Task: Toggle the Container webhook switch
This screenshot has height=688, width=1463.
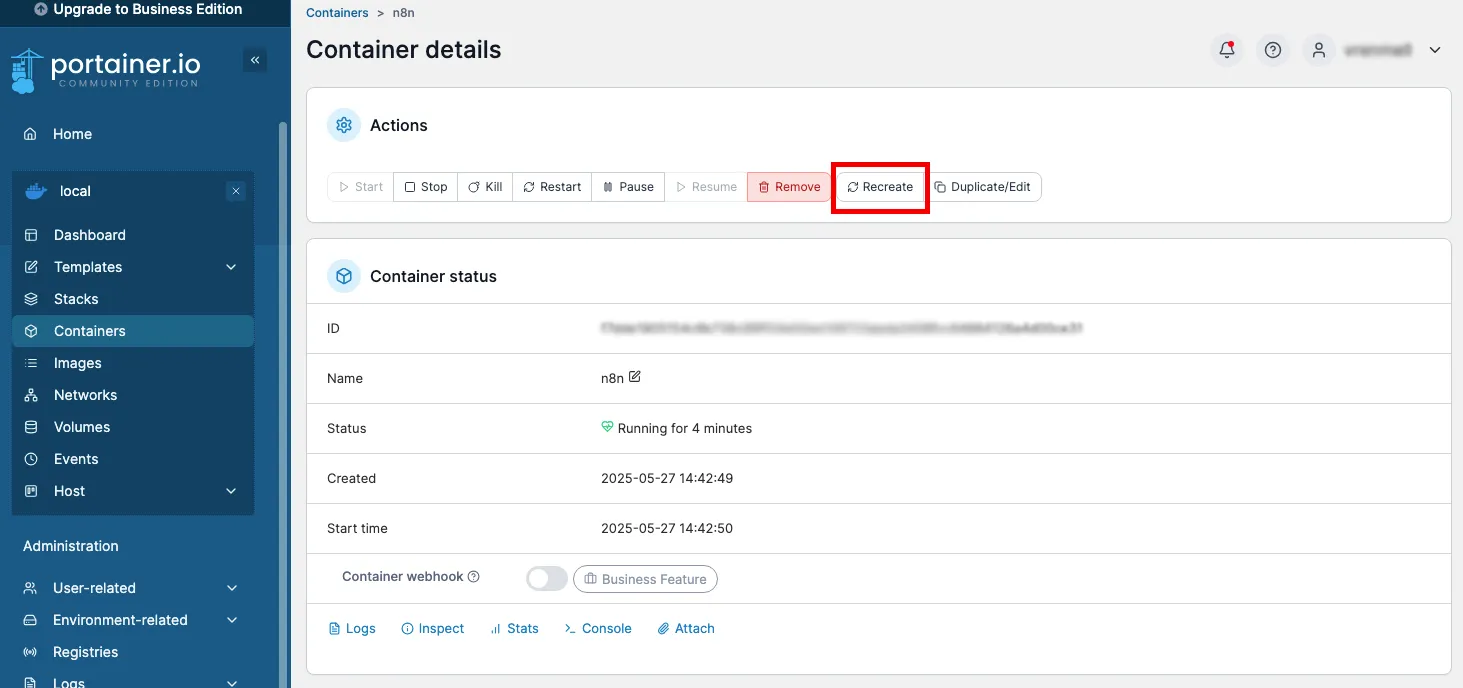Action: point(546,578)
